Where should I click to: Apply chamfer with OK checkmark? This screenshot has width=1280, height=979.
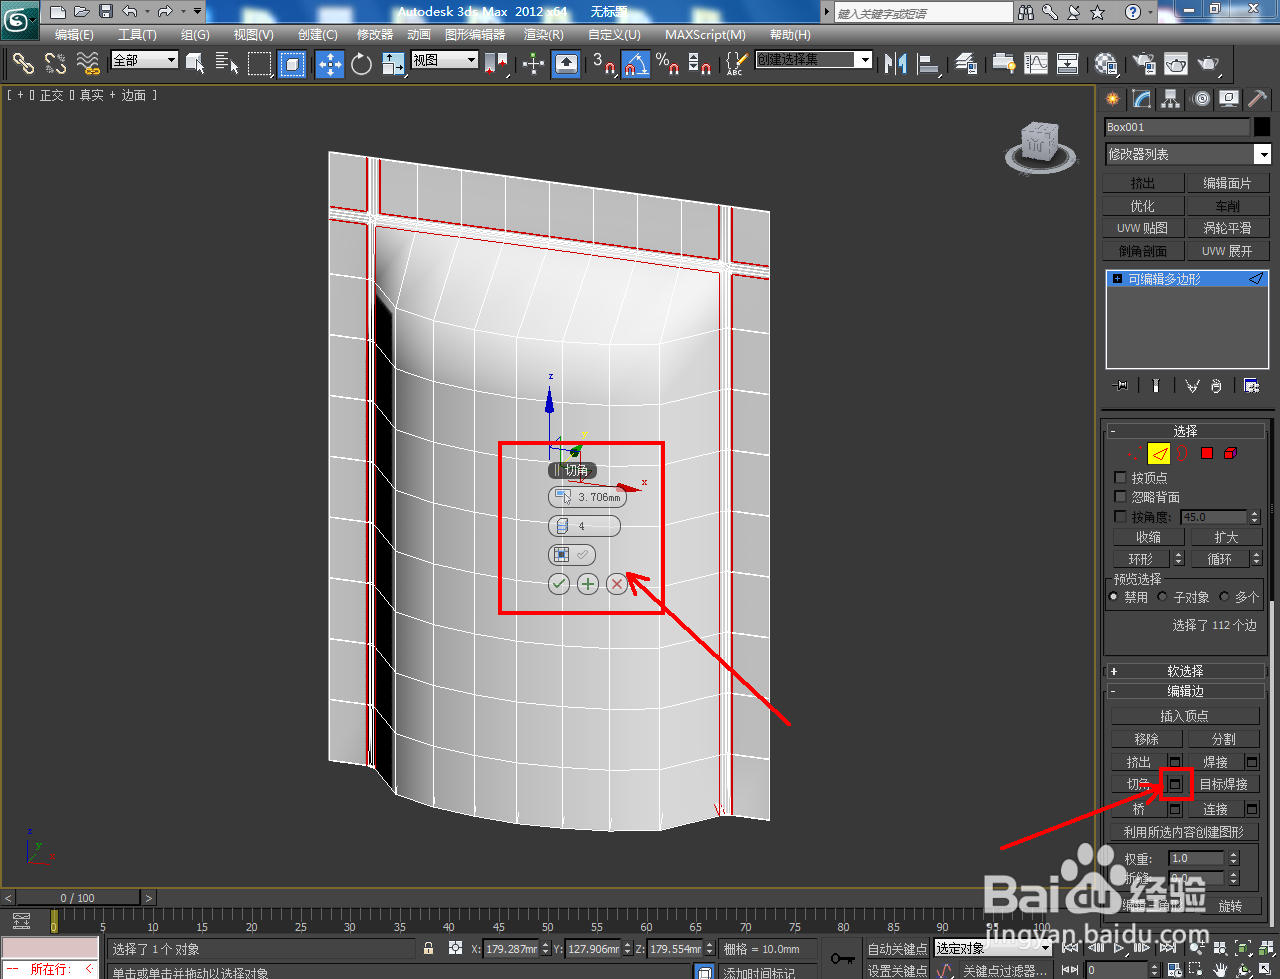559,584
